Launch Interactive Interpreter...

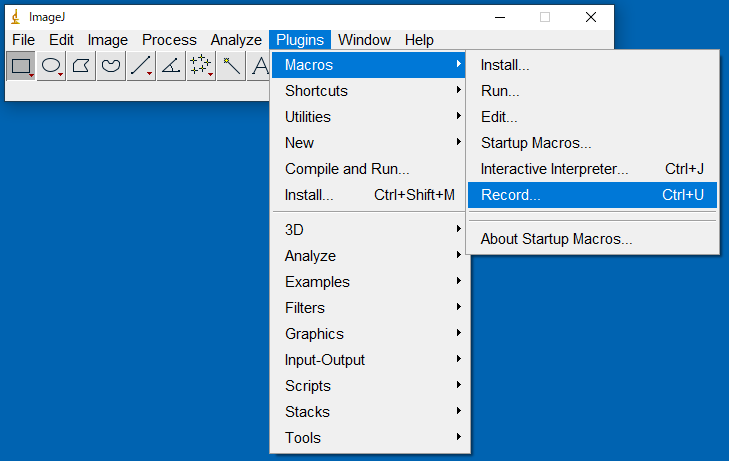[592, 169]
